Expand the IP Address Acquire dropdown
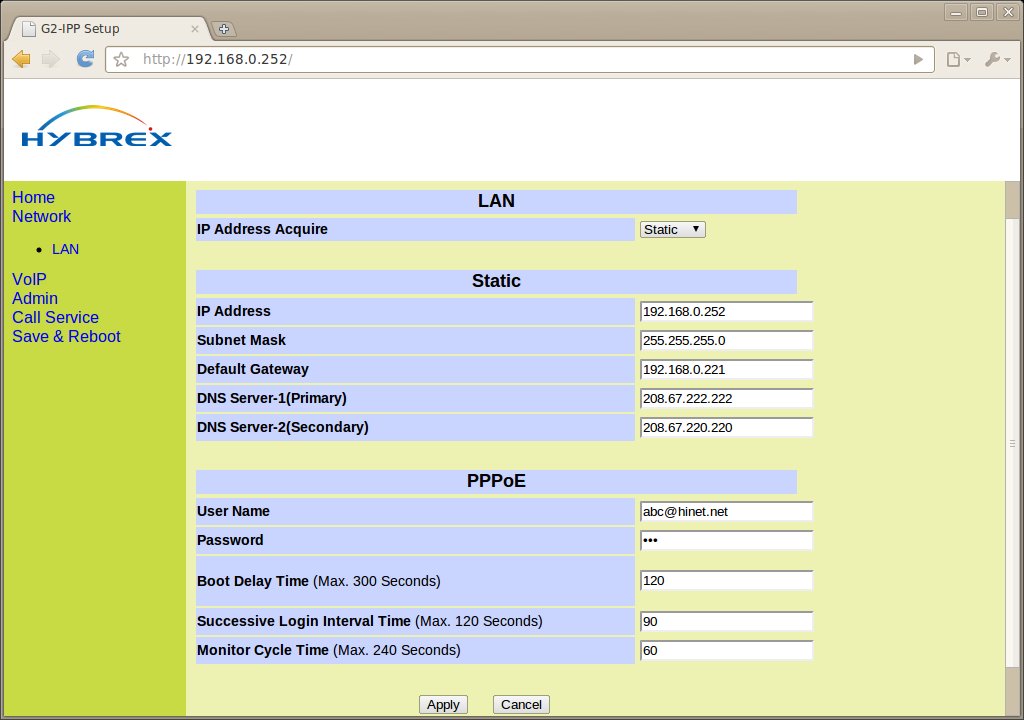Image resolution: width=1024 pixels, height=720 pixels. pyautogui.click(x=673, y=230)
